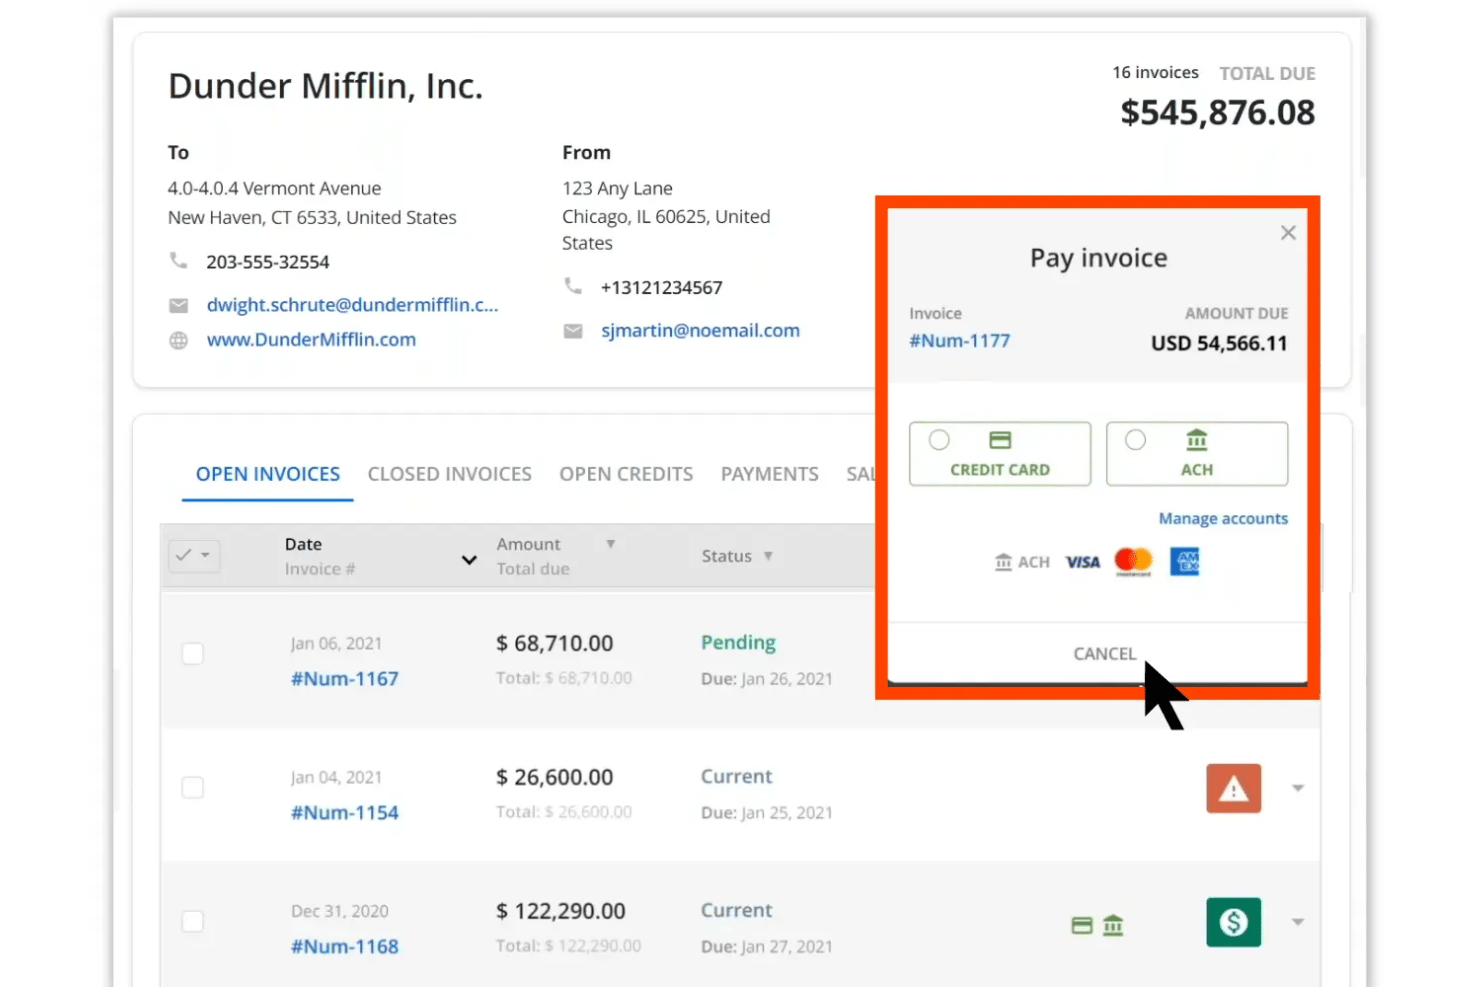
Task: Open invoice #Num-1154
Action: [344, 813]
